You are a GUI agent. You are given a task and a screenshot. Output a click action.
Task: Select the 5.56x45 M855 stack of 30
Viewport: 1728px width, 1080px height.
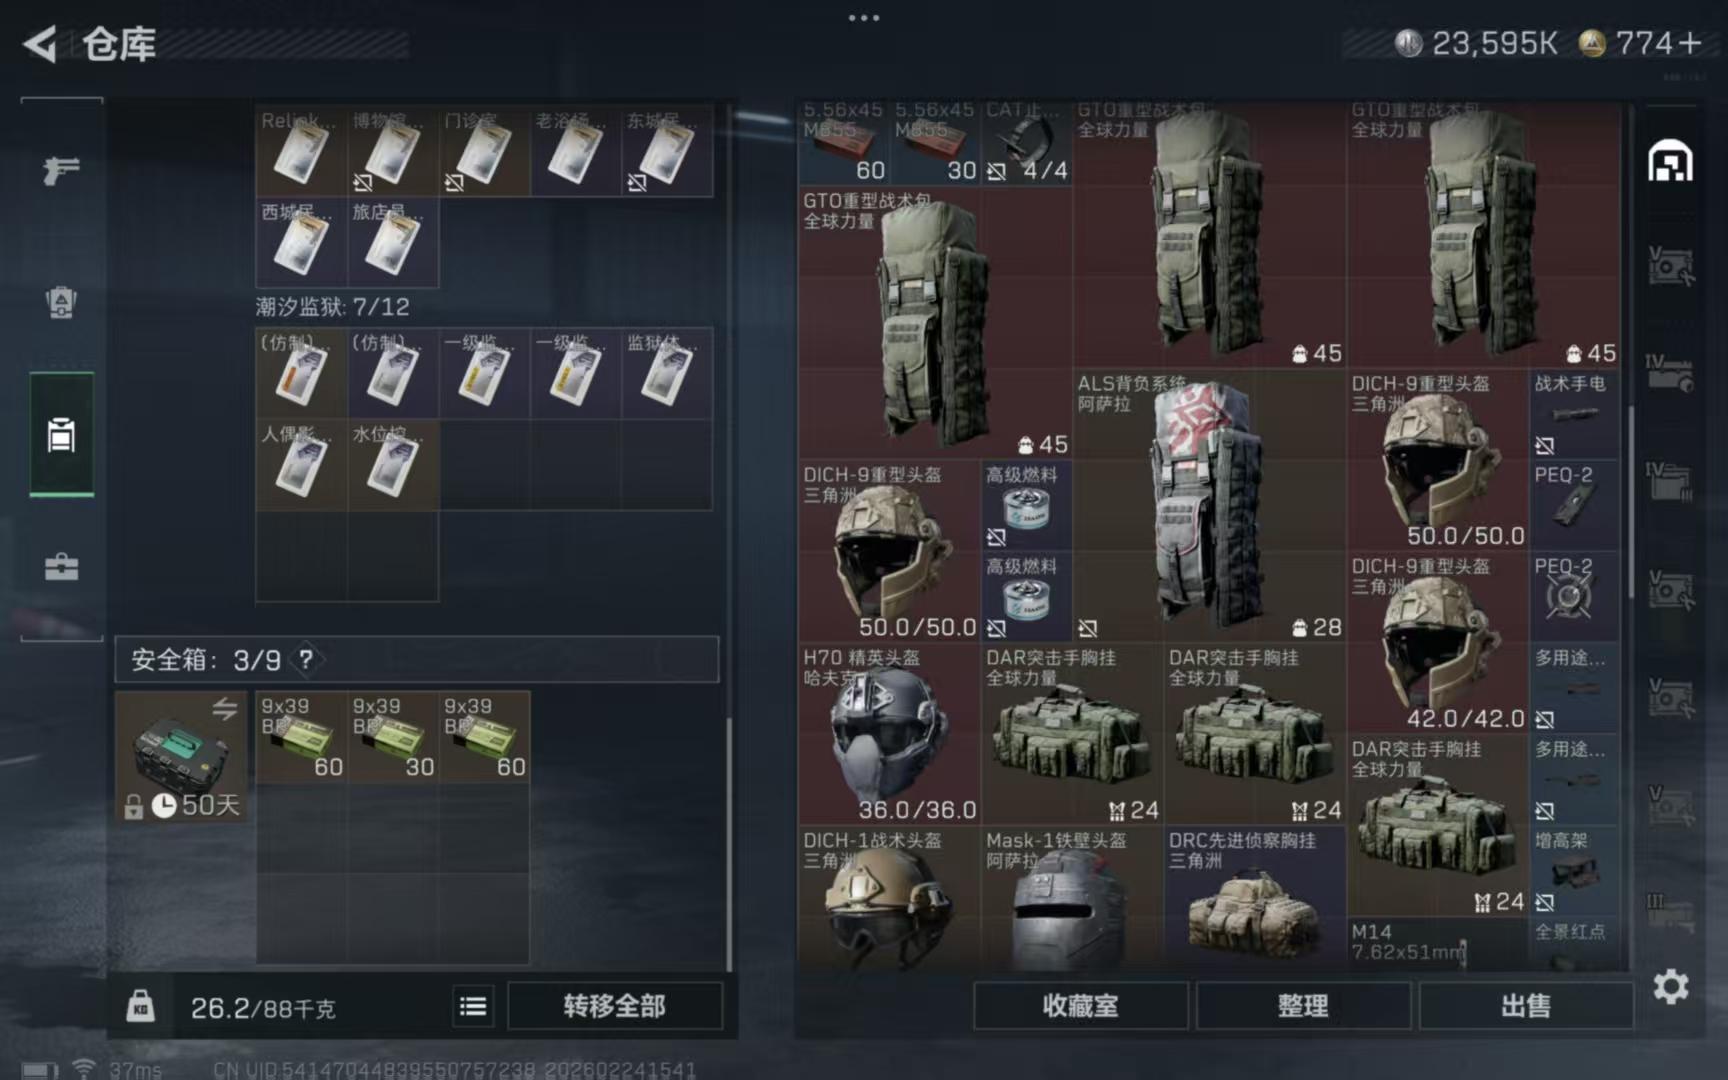pyautogui.click(x=935, y=142)
